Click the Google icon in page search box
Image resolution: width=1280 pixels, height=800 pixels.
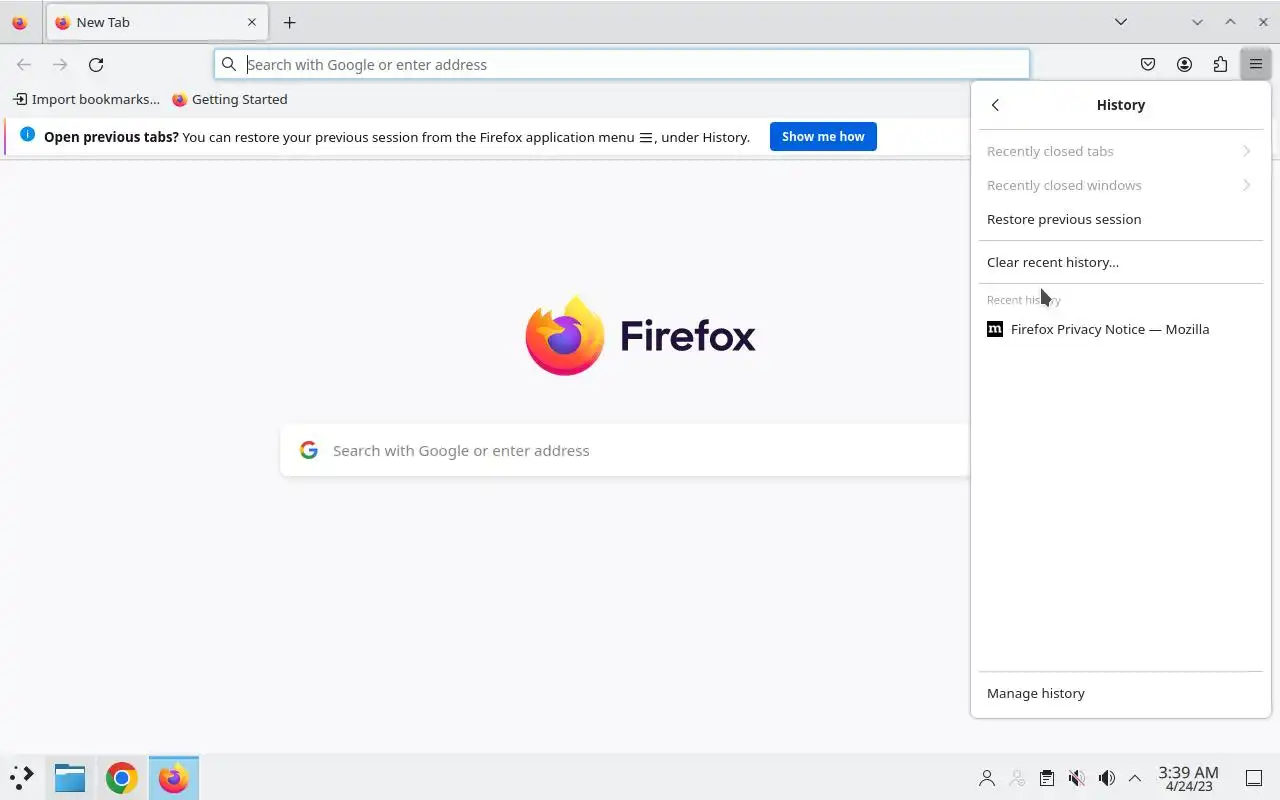(309, 450)
